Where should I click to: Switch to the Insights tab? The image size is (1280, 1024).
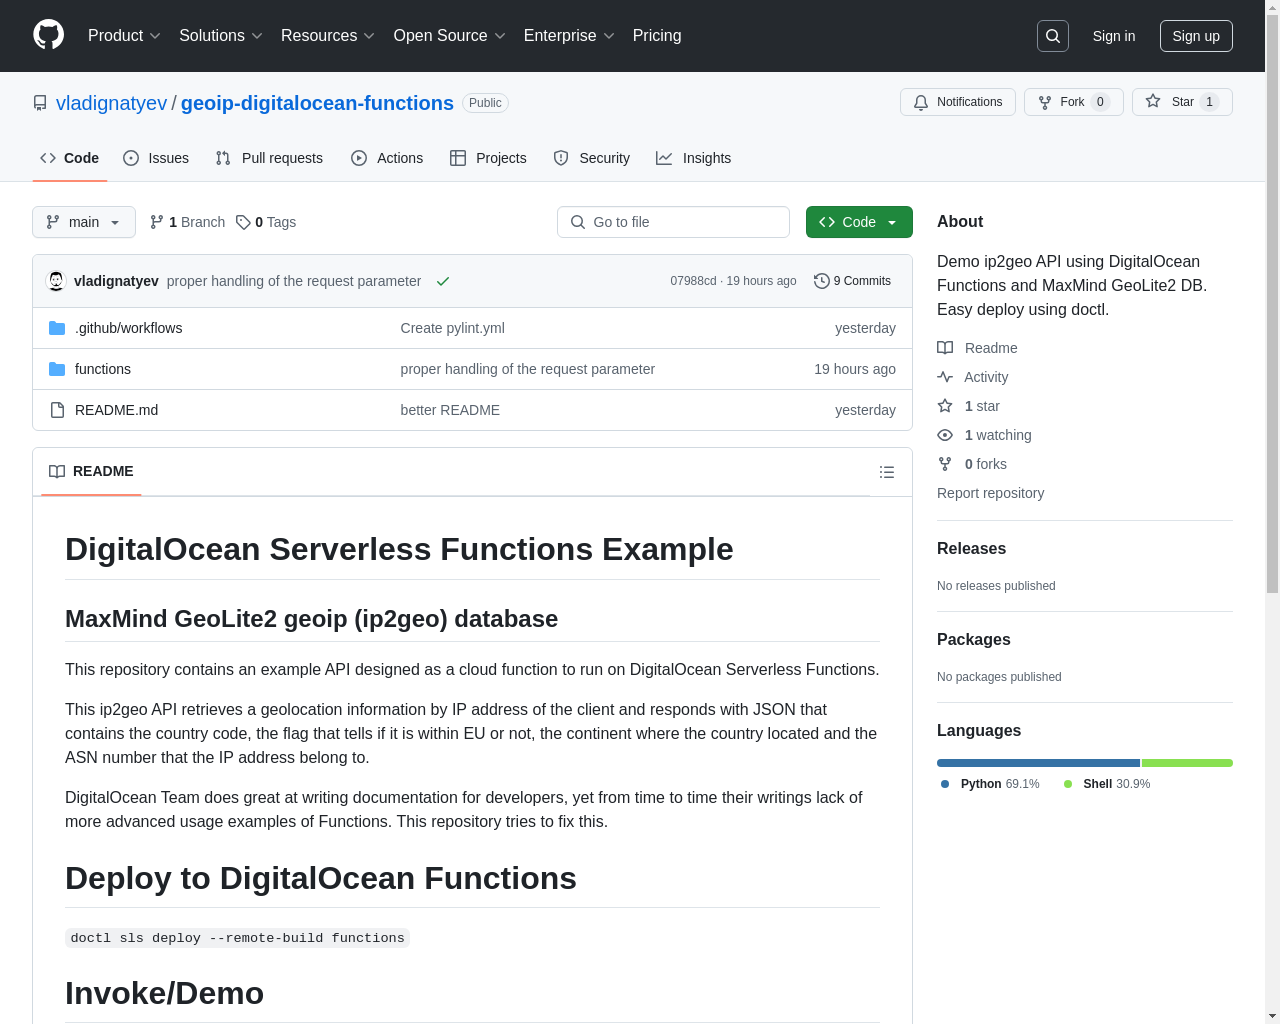tap(694, 158)
